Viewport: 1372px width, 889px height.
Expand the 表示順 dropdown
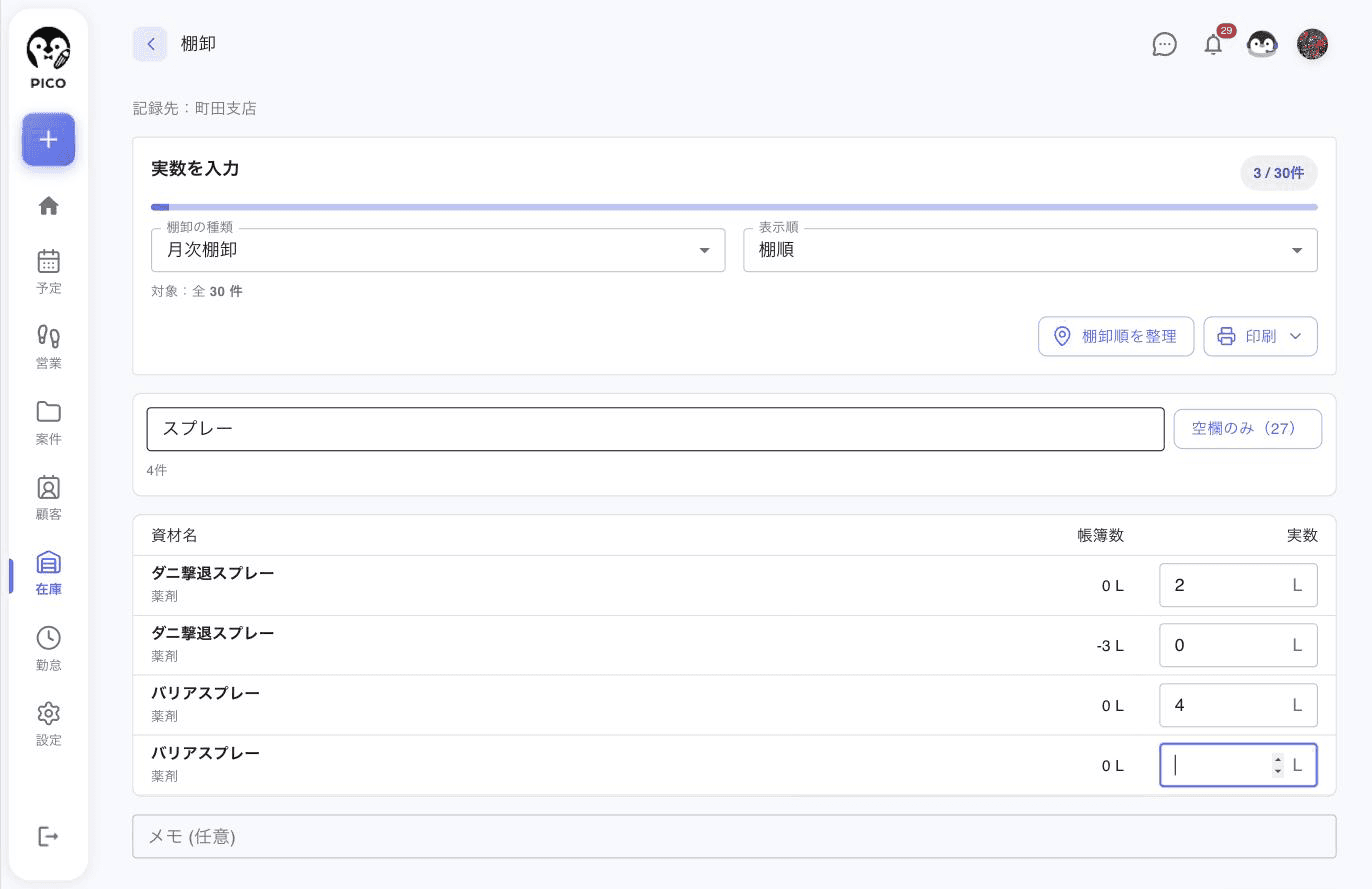pos(1030,250)
